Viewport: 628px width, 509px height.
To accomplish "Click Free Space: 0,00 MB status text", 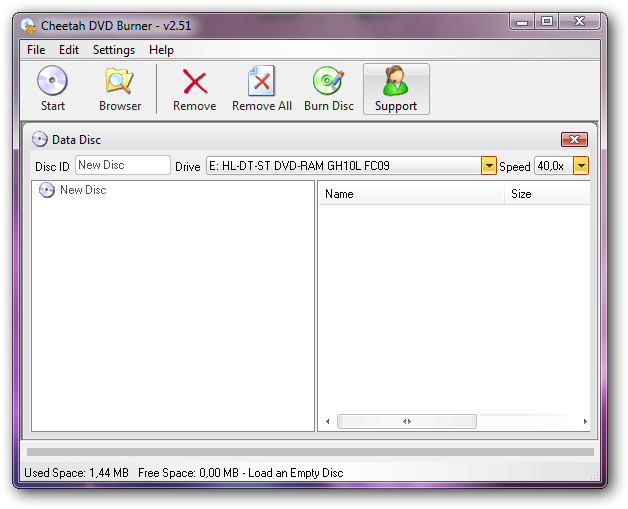I will tap(188, 473).
